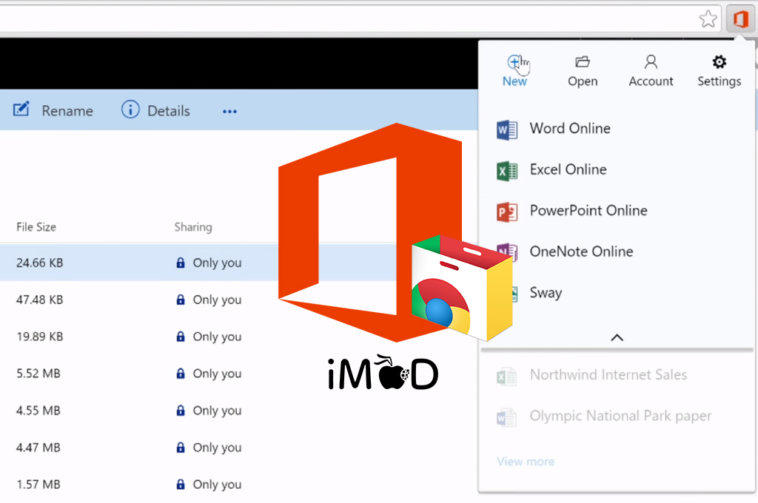Switch to the Open tab
Viewport: 758px width, 503px height.
(583, 70)
